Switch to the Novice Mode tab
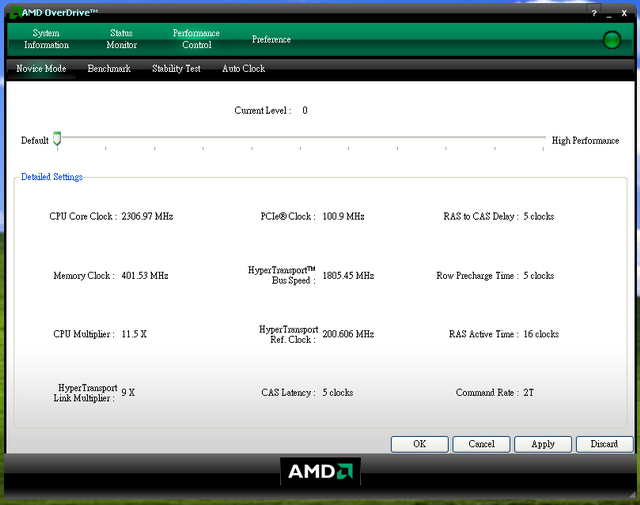 click(x=41, y=69)
